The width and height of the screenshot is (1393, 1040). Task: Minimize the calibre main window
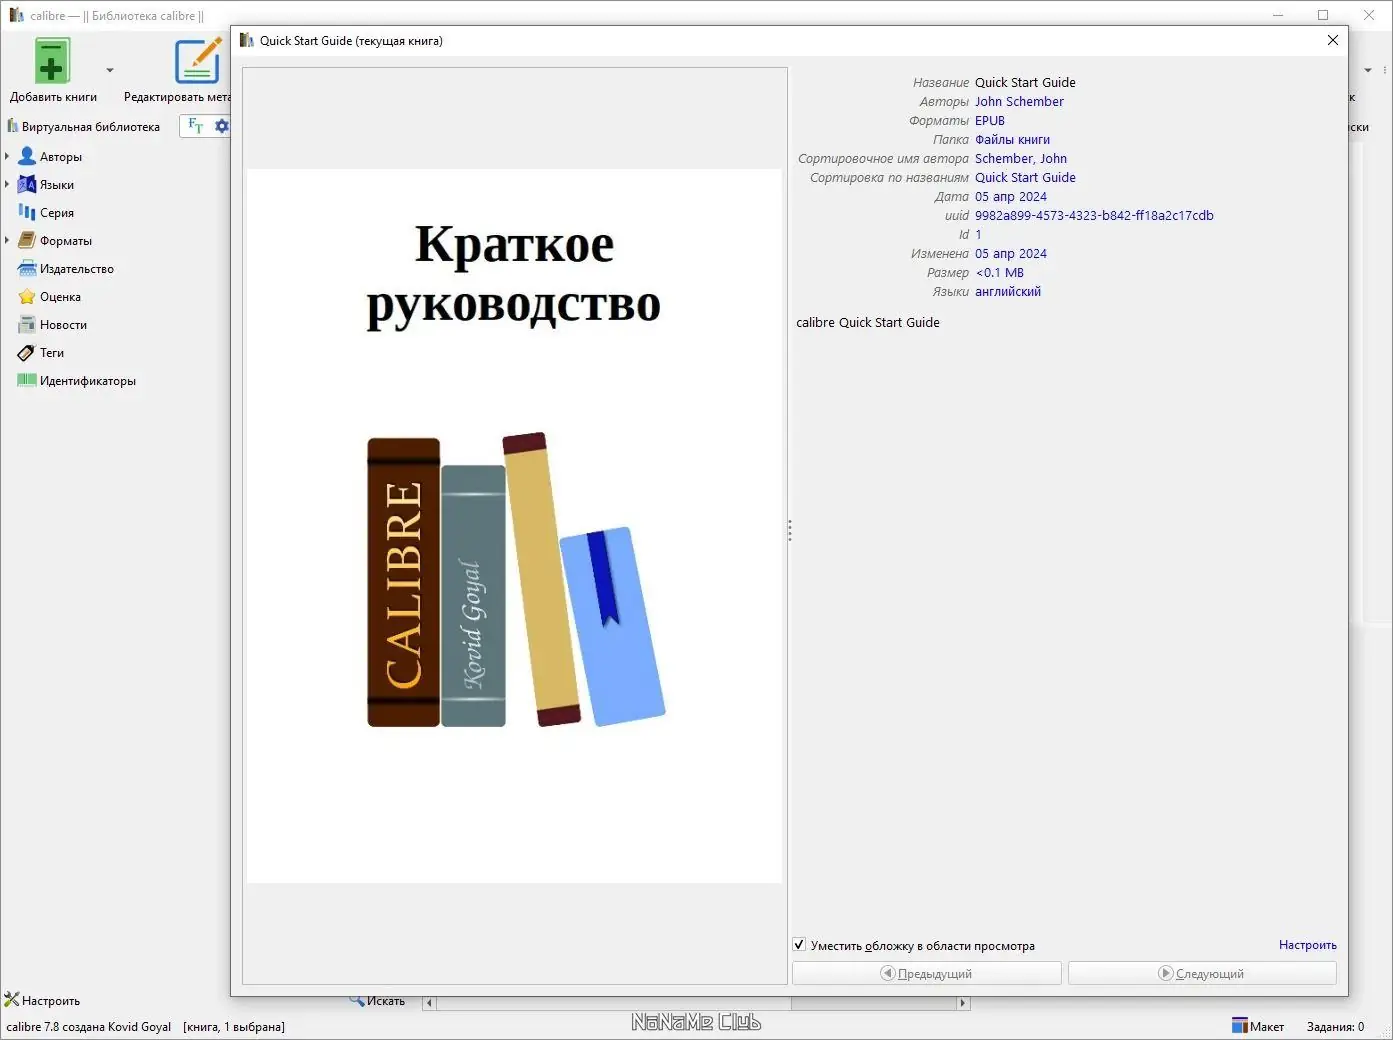(1278, 15)
